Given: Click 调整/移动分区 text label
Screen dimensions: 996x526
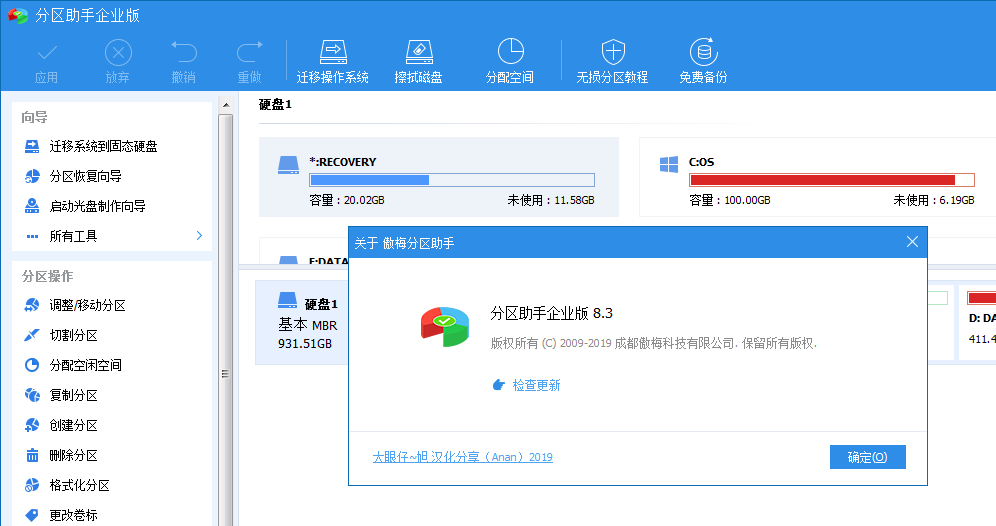Looking at the screenshot, I should click(x=88, y=306).
